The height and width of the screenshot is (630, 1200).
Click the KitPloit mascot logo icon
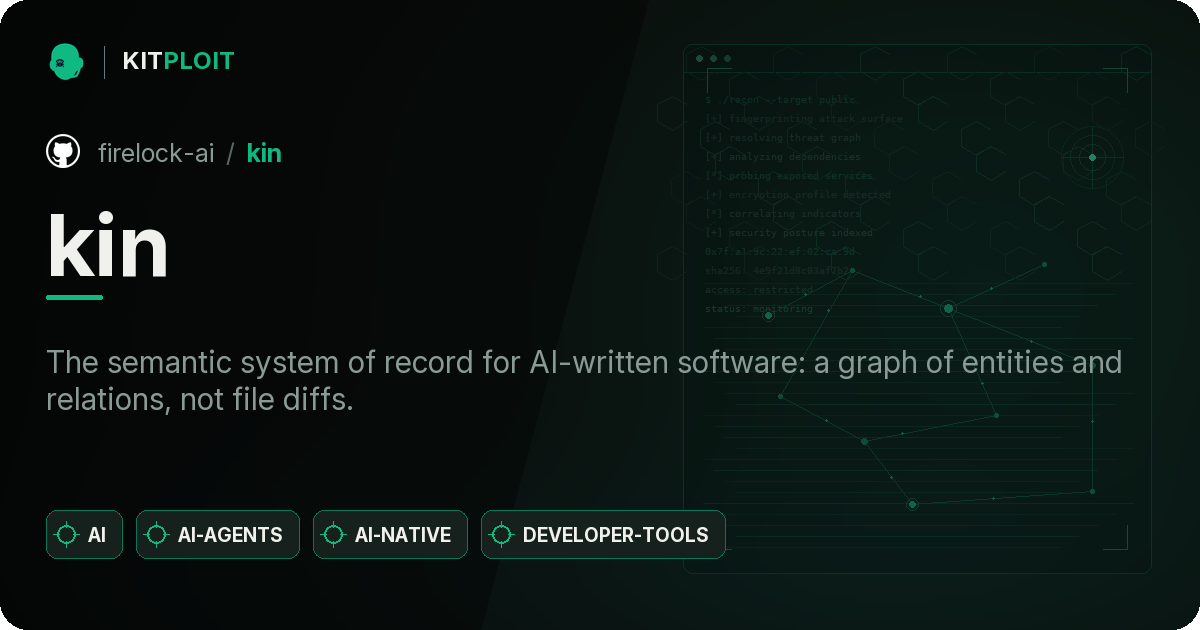point(66,61)
